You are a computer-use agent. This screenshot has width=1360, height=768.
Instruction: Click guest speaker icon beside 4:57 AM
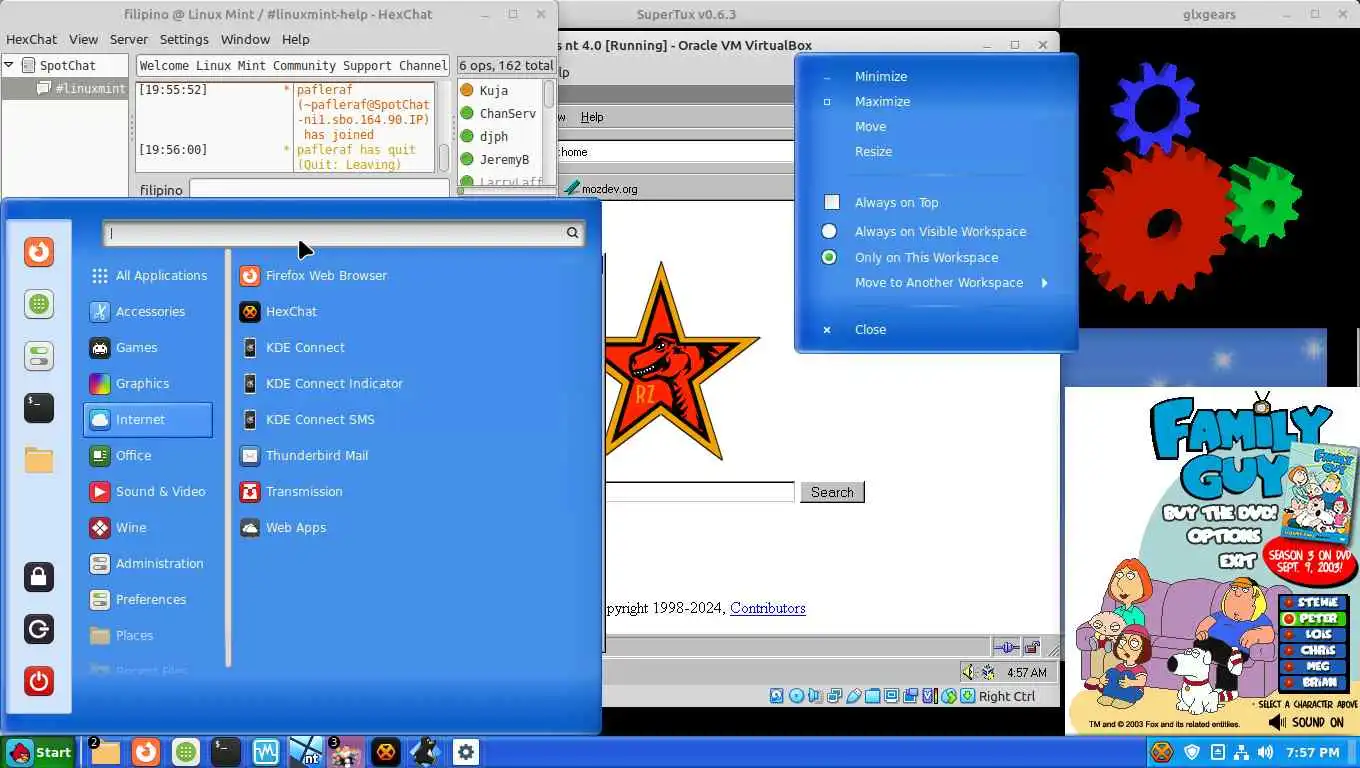point(968,672)
